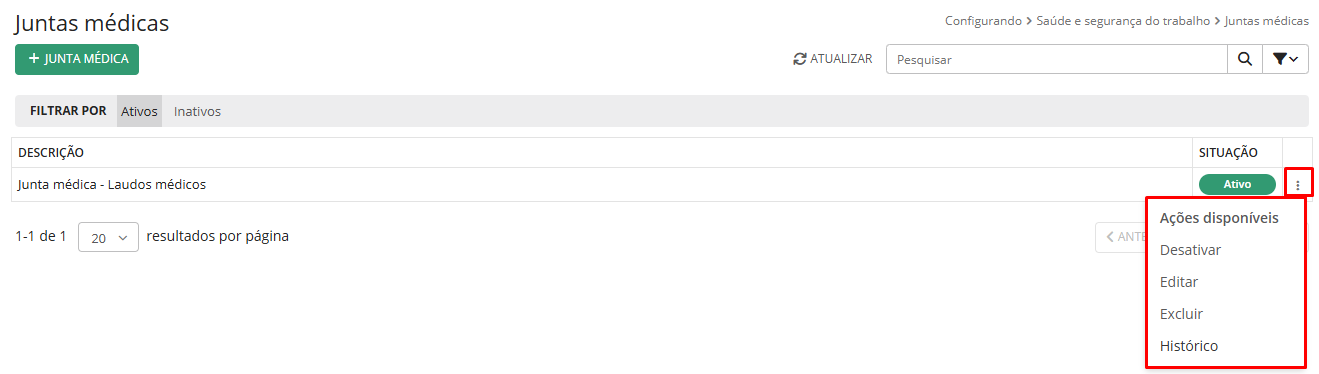Choose Excluir from the actions menu

tap(1181, 314)
